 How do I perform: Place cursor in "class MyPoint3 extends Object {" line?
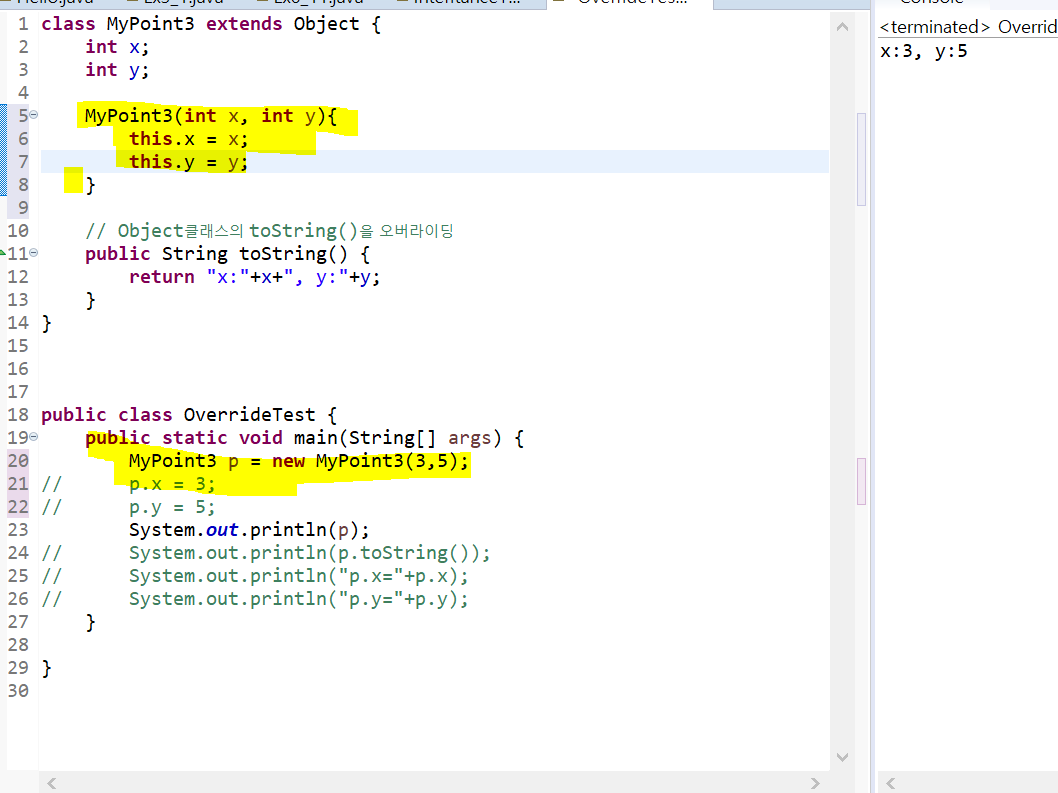[x=211, y=24]
